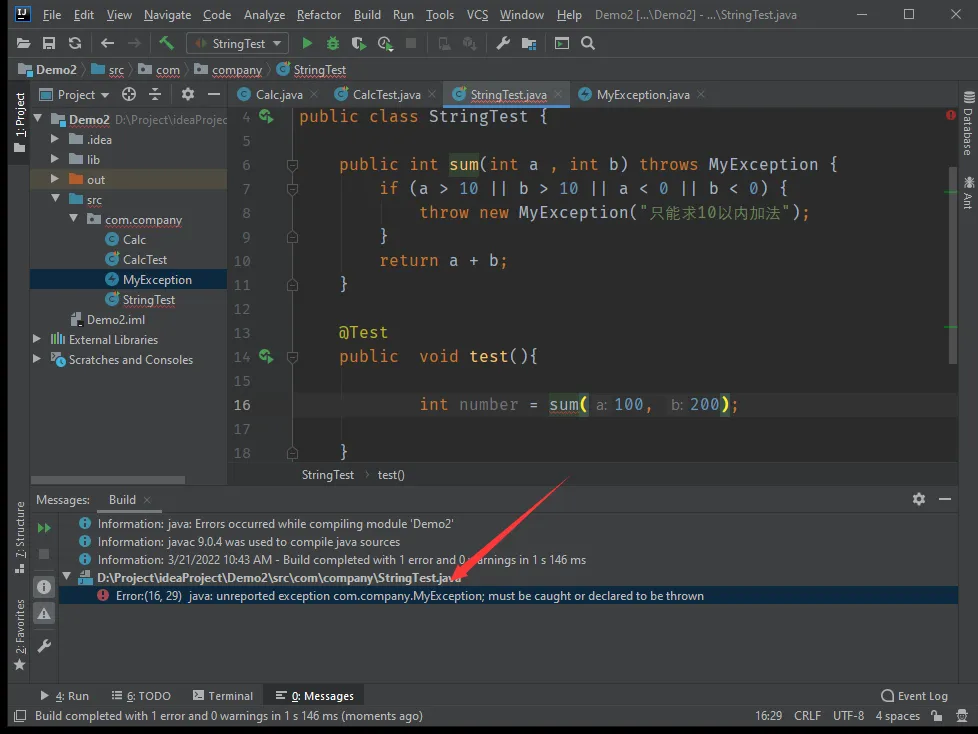
Task: Open the StringTest run configuration dropdown
Action: coord(238,43)
